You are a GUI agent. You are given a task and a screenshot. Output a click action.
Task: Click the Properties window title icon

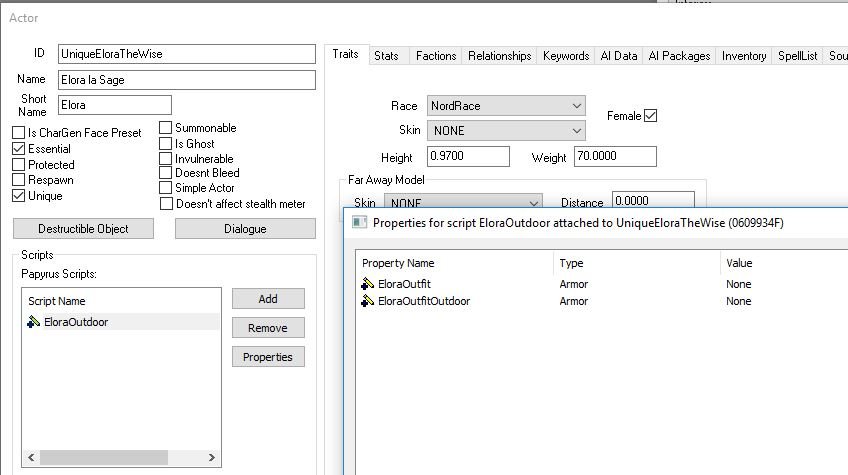pos(360,222)
